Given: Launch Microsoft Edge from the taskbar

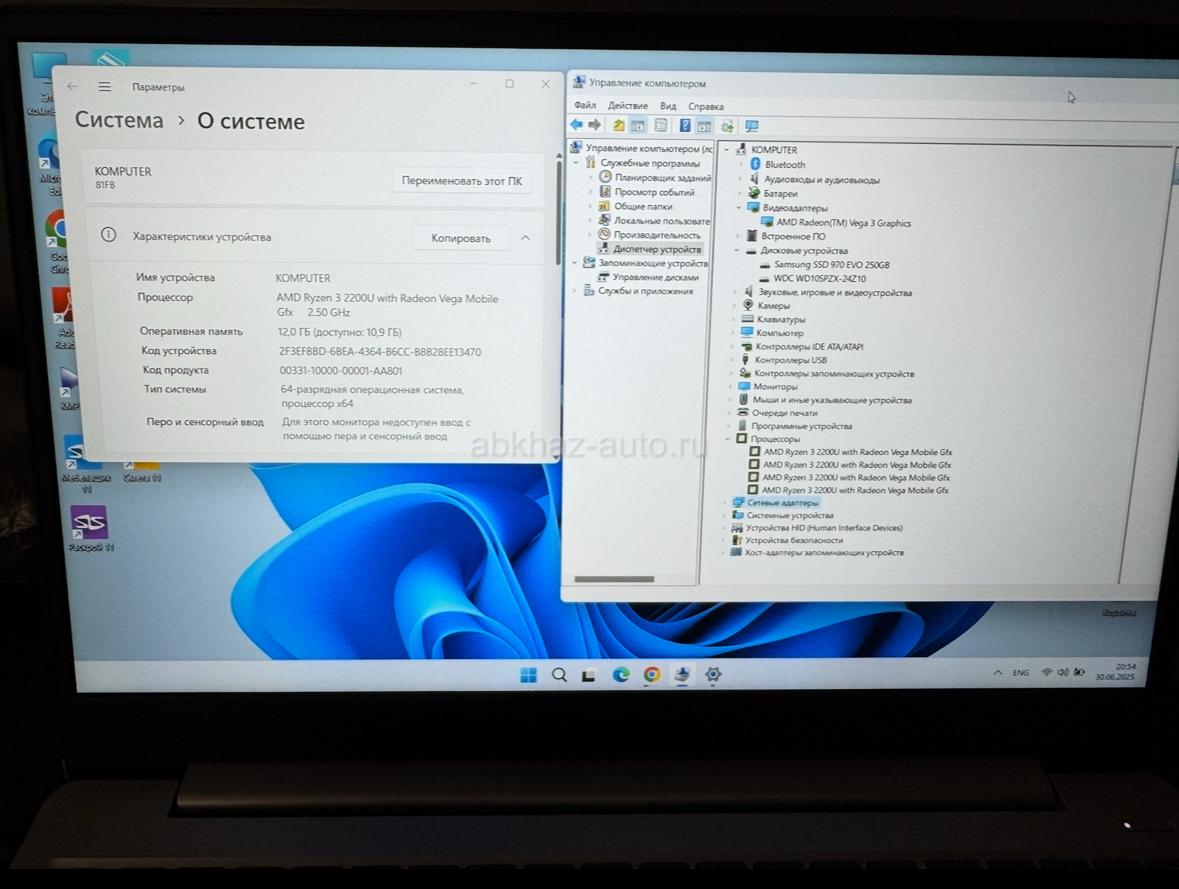Looking at the screenshot, I should pos(621,675).
